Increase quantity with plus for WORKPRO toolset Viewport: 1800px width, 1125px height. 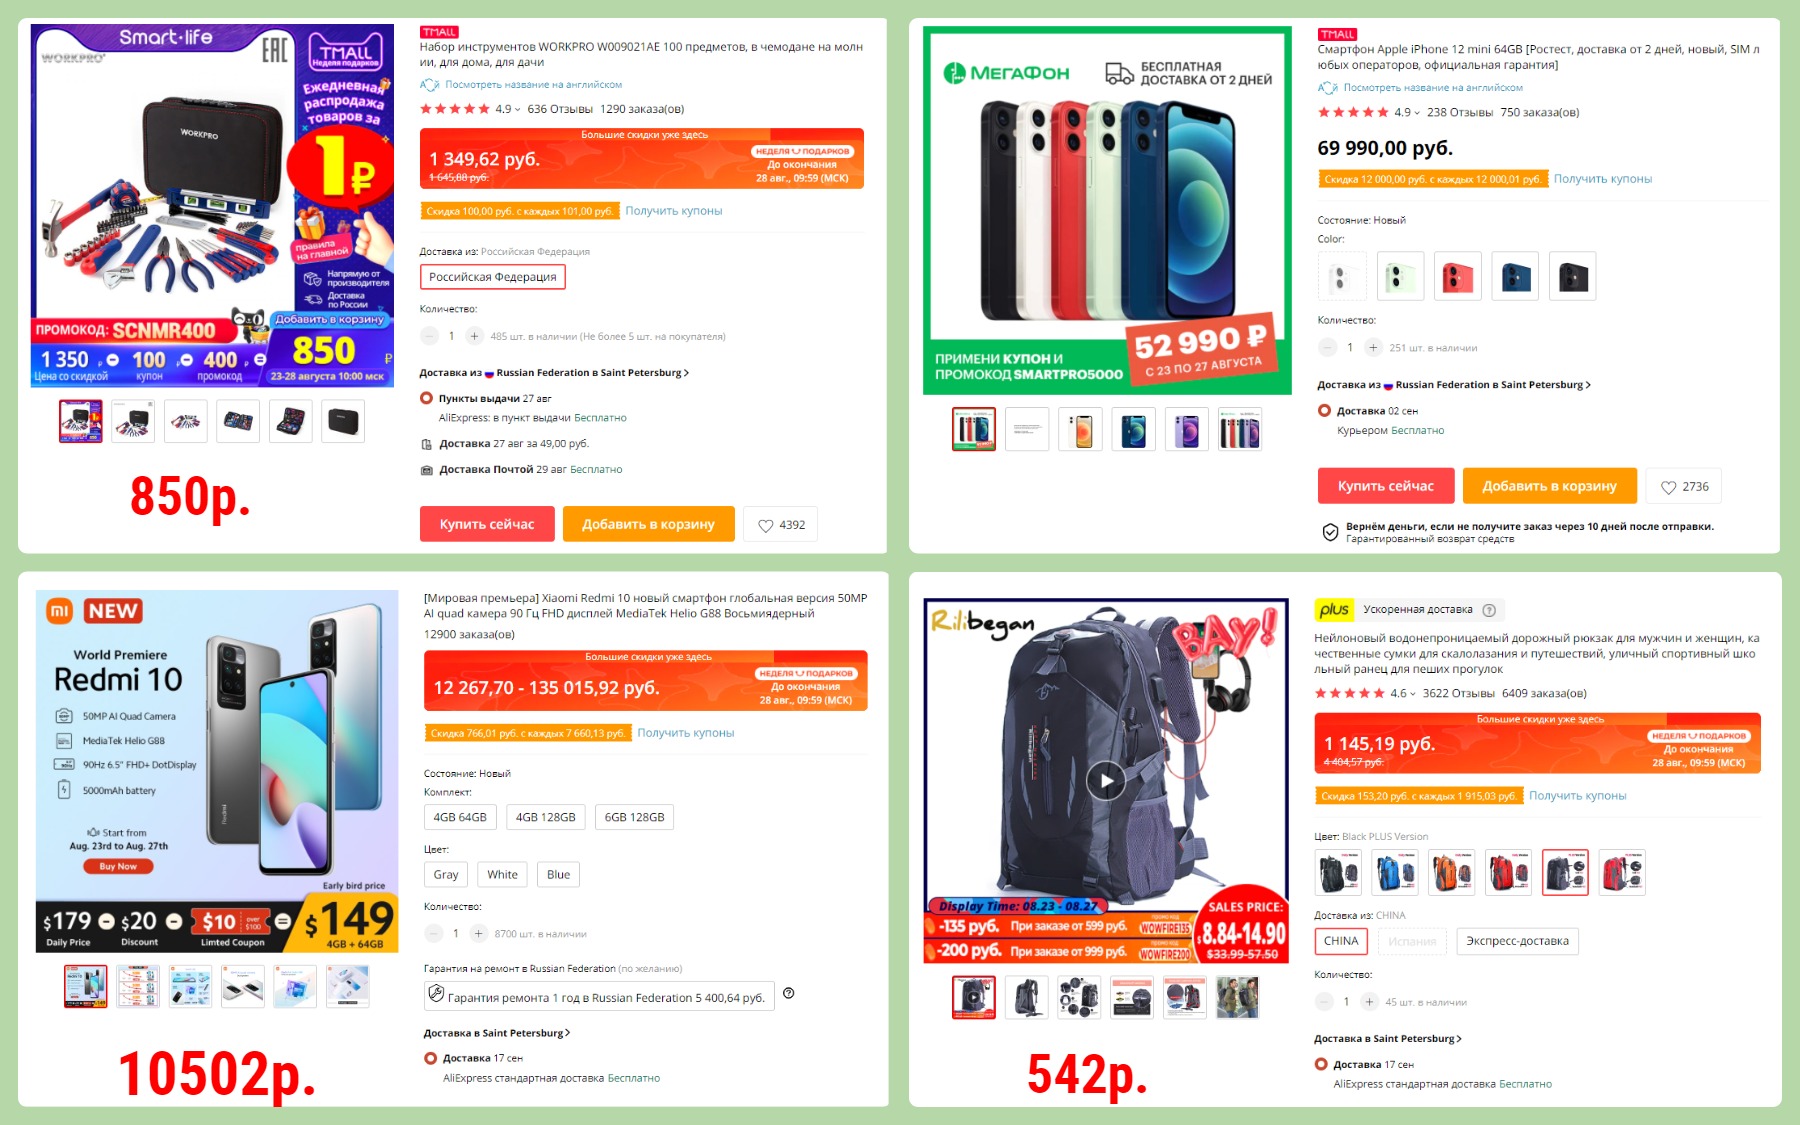click(475, 336)
